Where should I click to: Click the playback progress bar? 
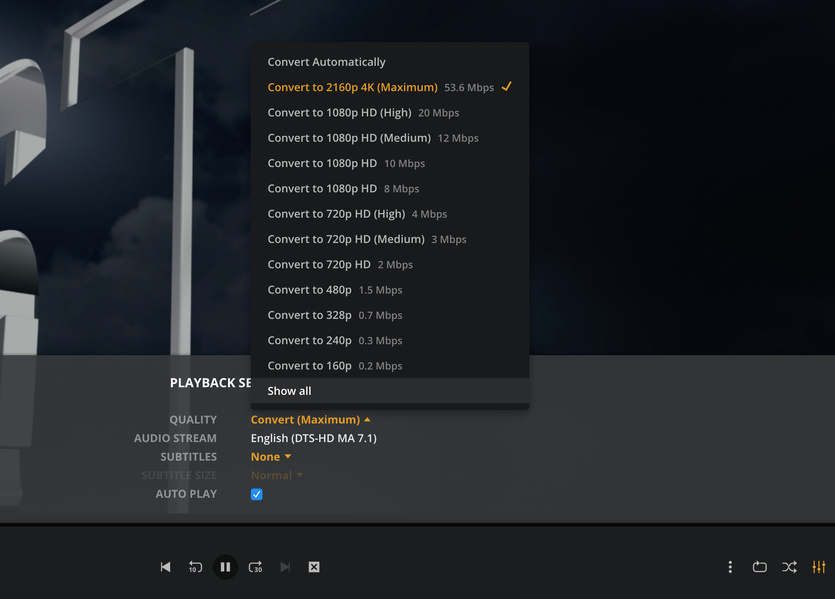point(418,524)
